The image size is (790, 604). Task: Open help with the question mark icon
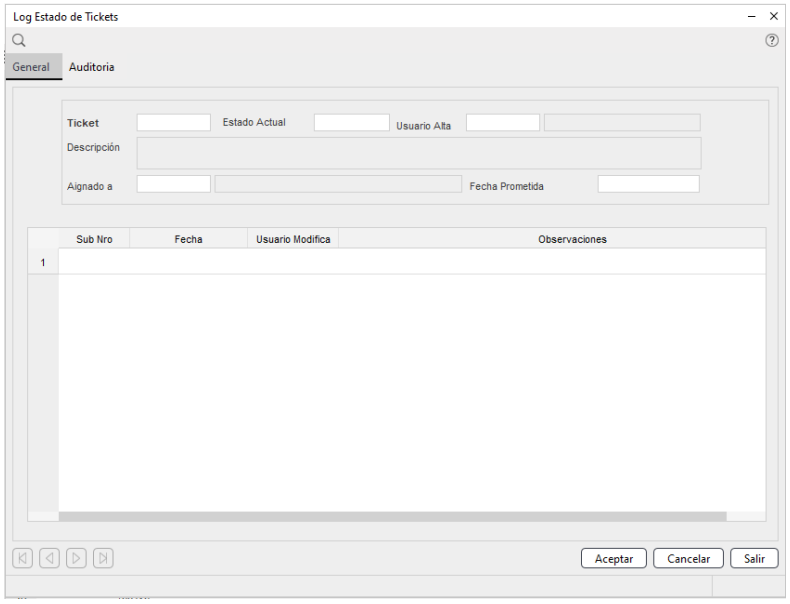pyautogui.click(x=771, y=41)
